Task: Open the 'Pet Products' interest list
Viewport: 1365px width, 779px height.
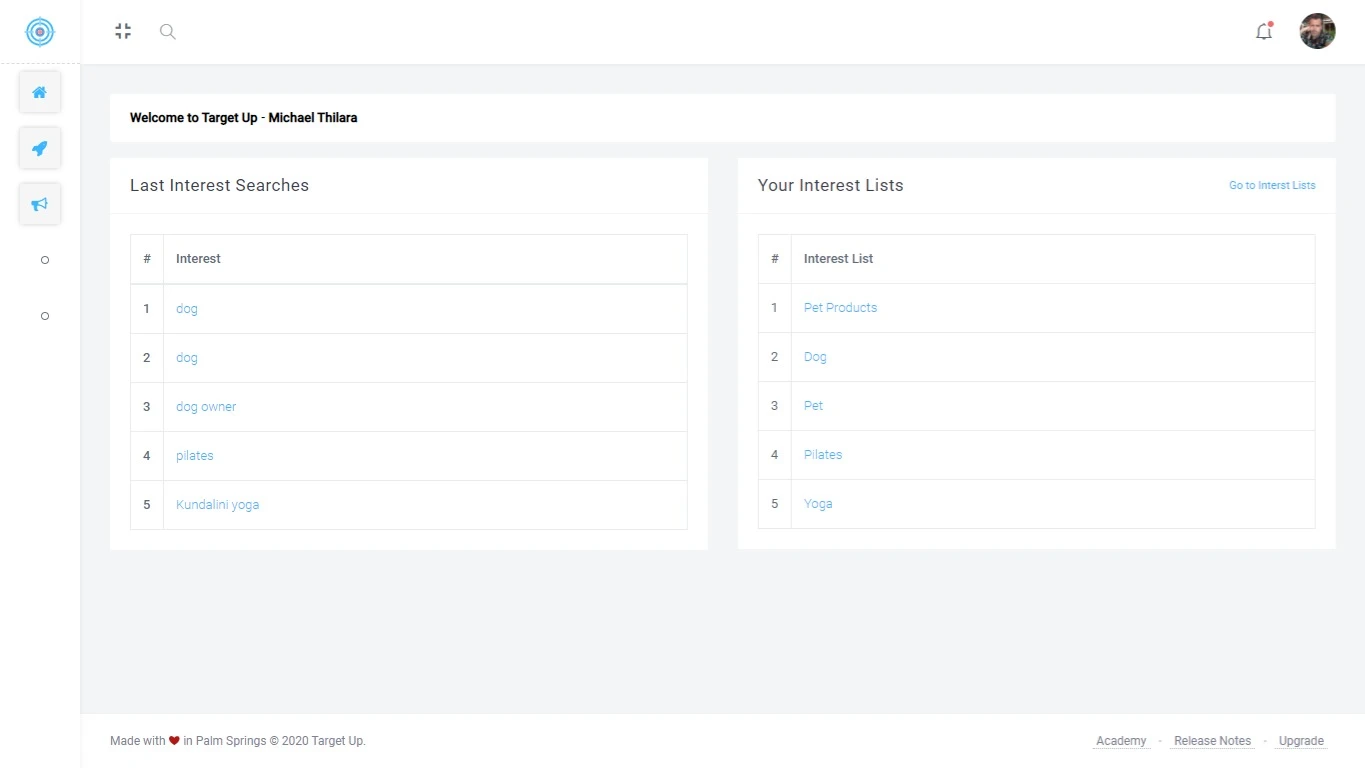Action: 839,307
